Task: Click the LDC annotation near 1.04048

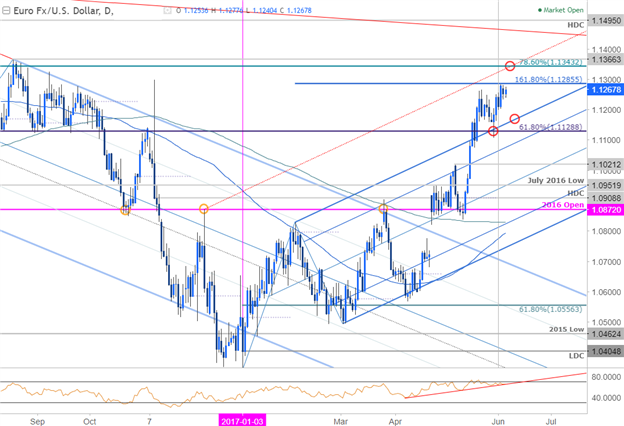Action: 576,356
